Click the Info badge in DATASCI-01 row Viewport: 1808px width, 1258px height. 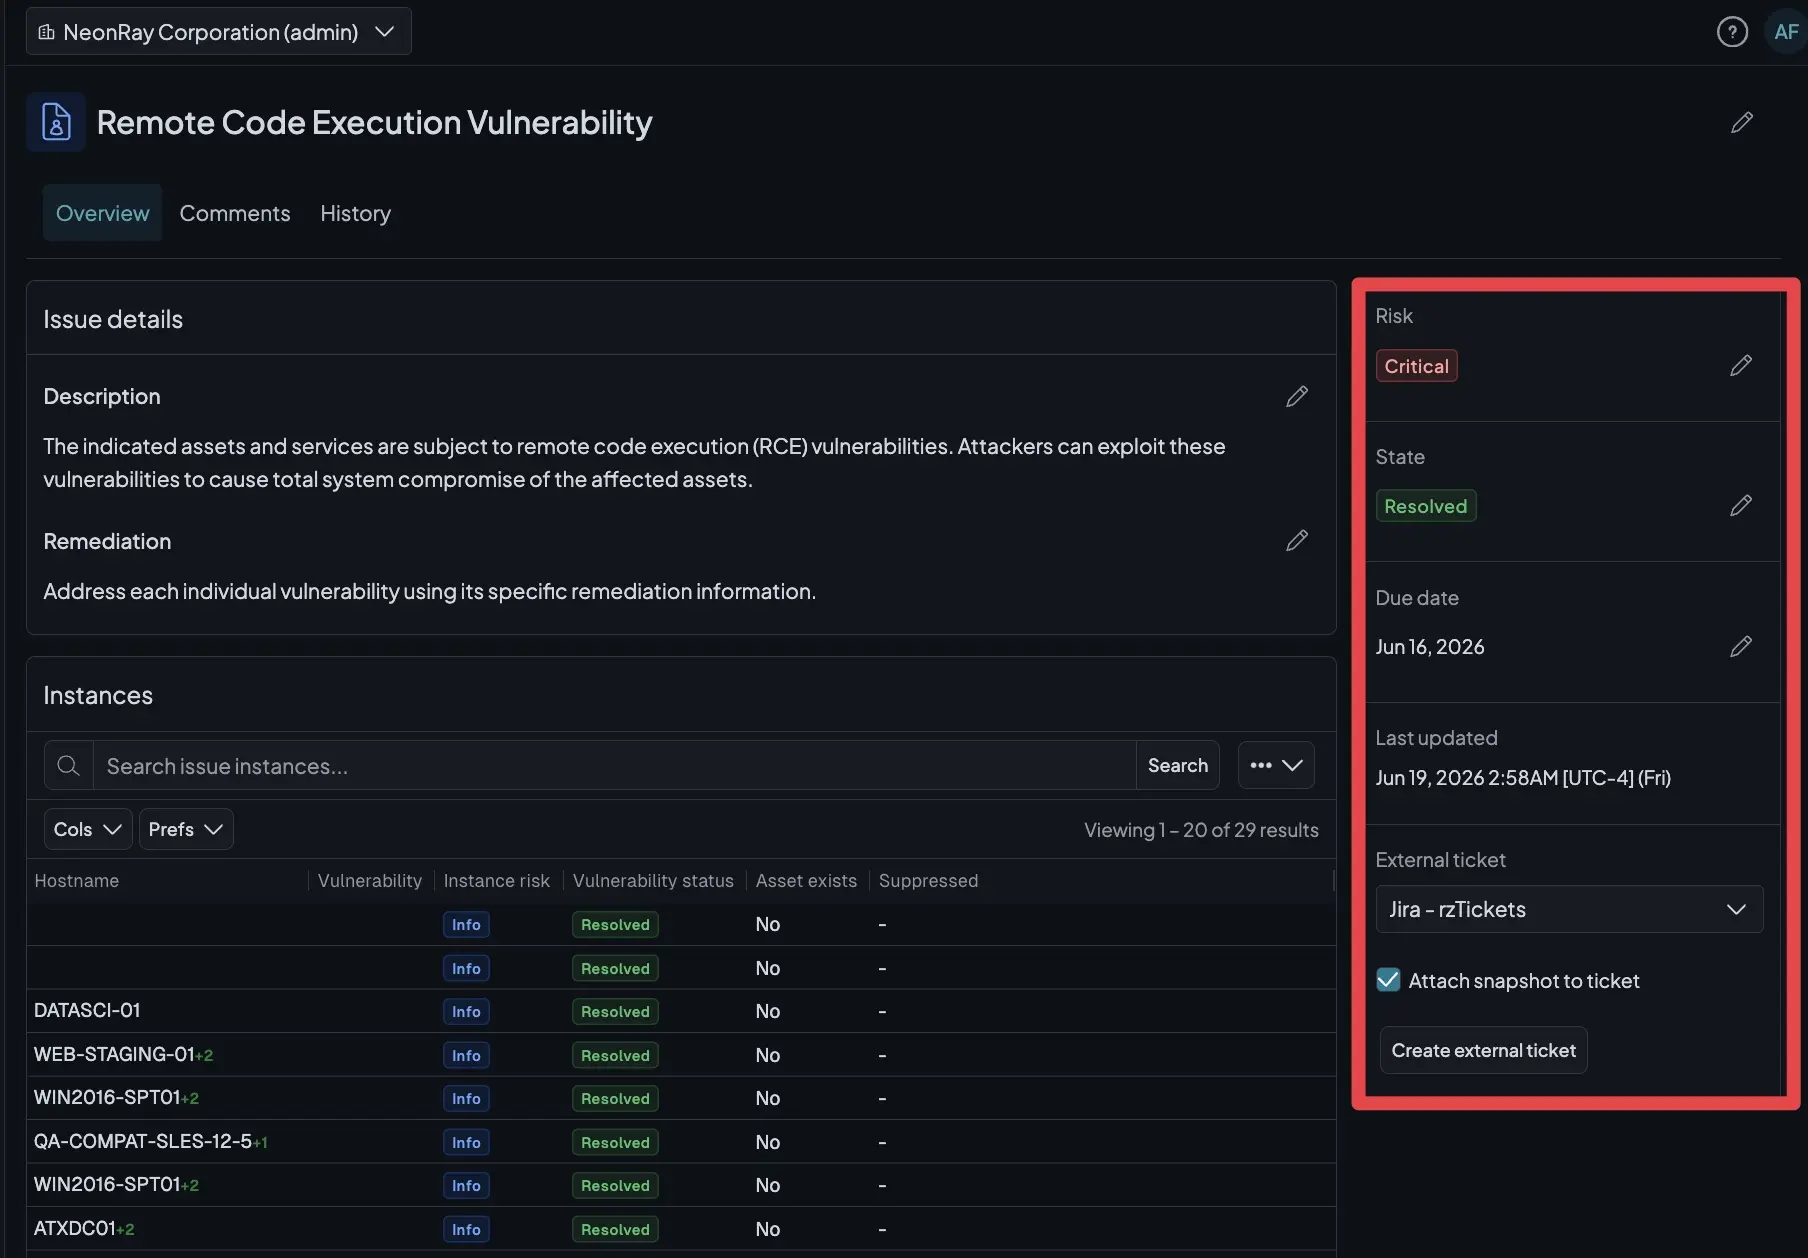[466, 1011]
